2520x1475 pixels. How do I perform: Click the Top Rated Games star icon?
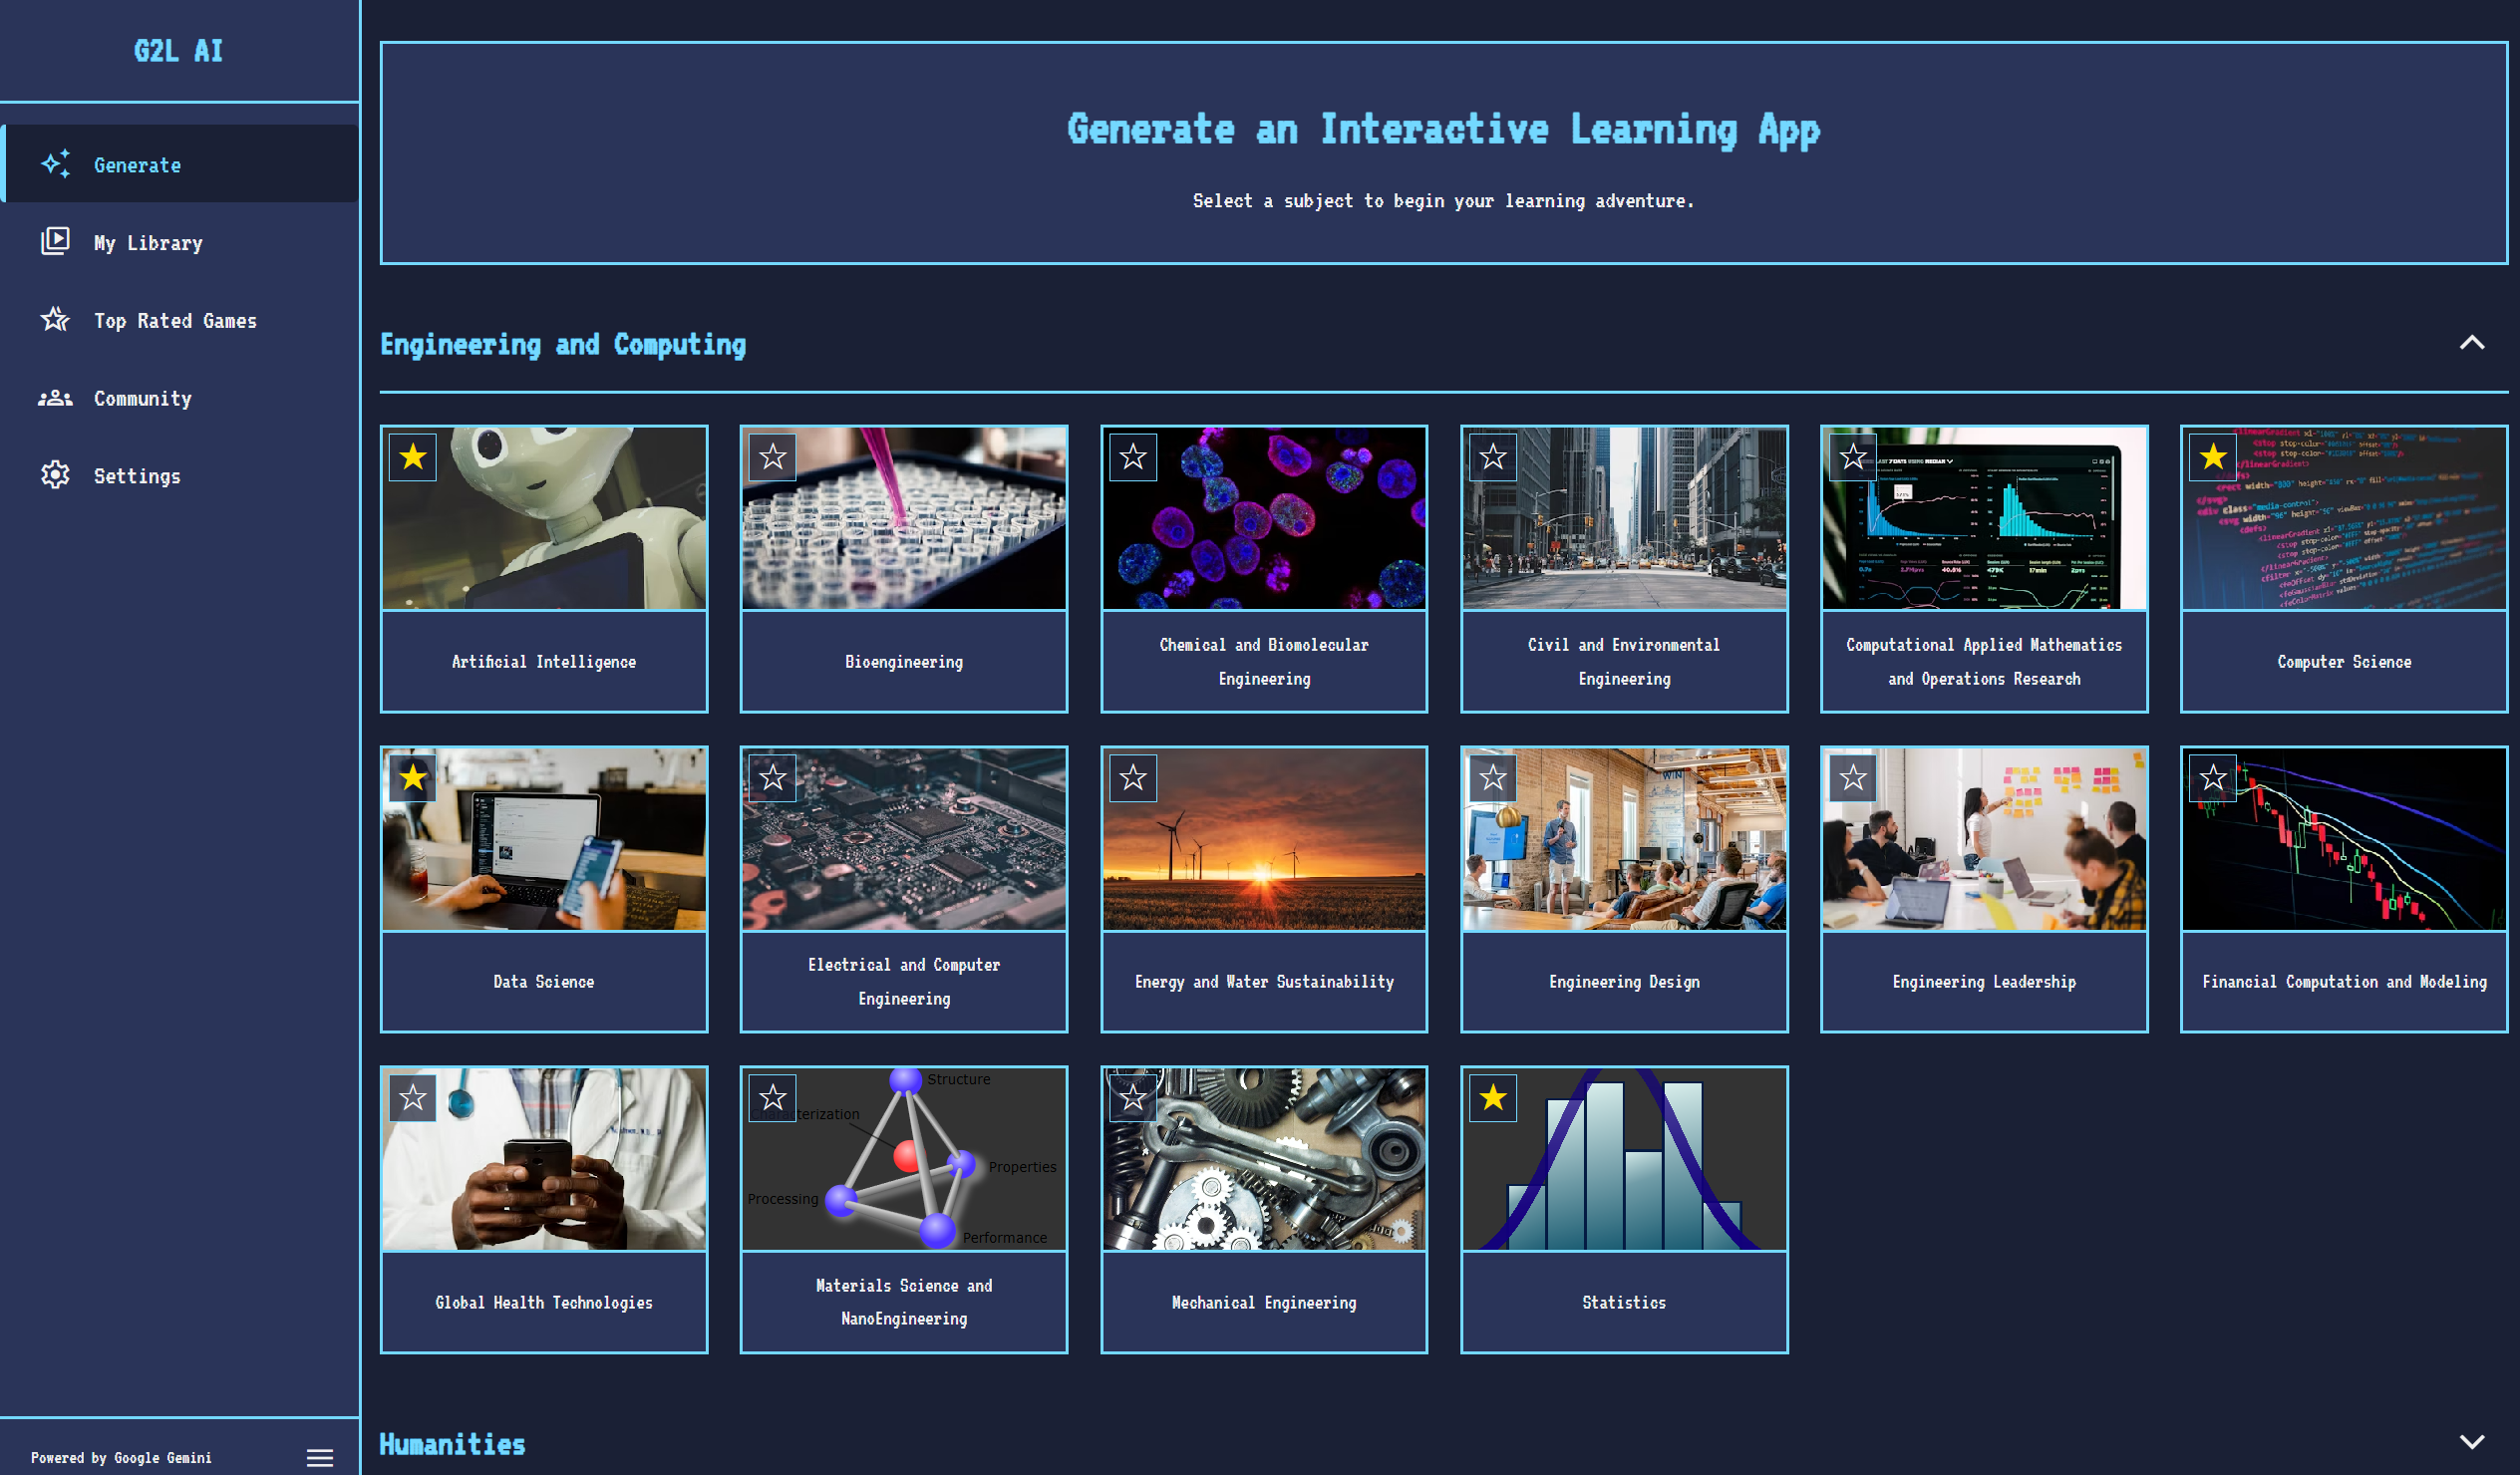(x=55, y=319)
